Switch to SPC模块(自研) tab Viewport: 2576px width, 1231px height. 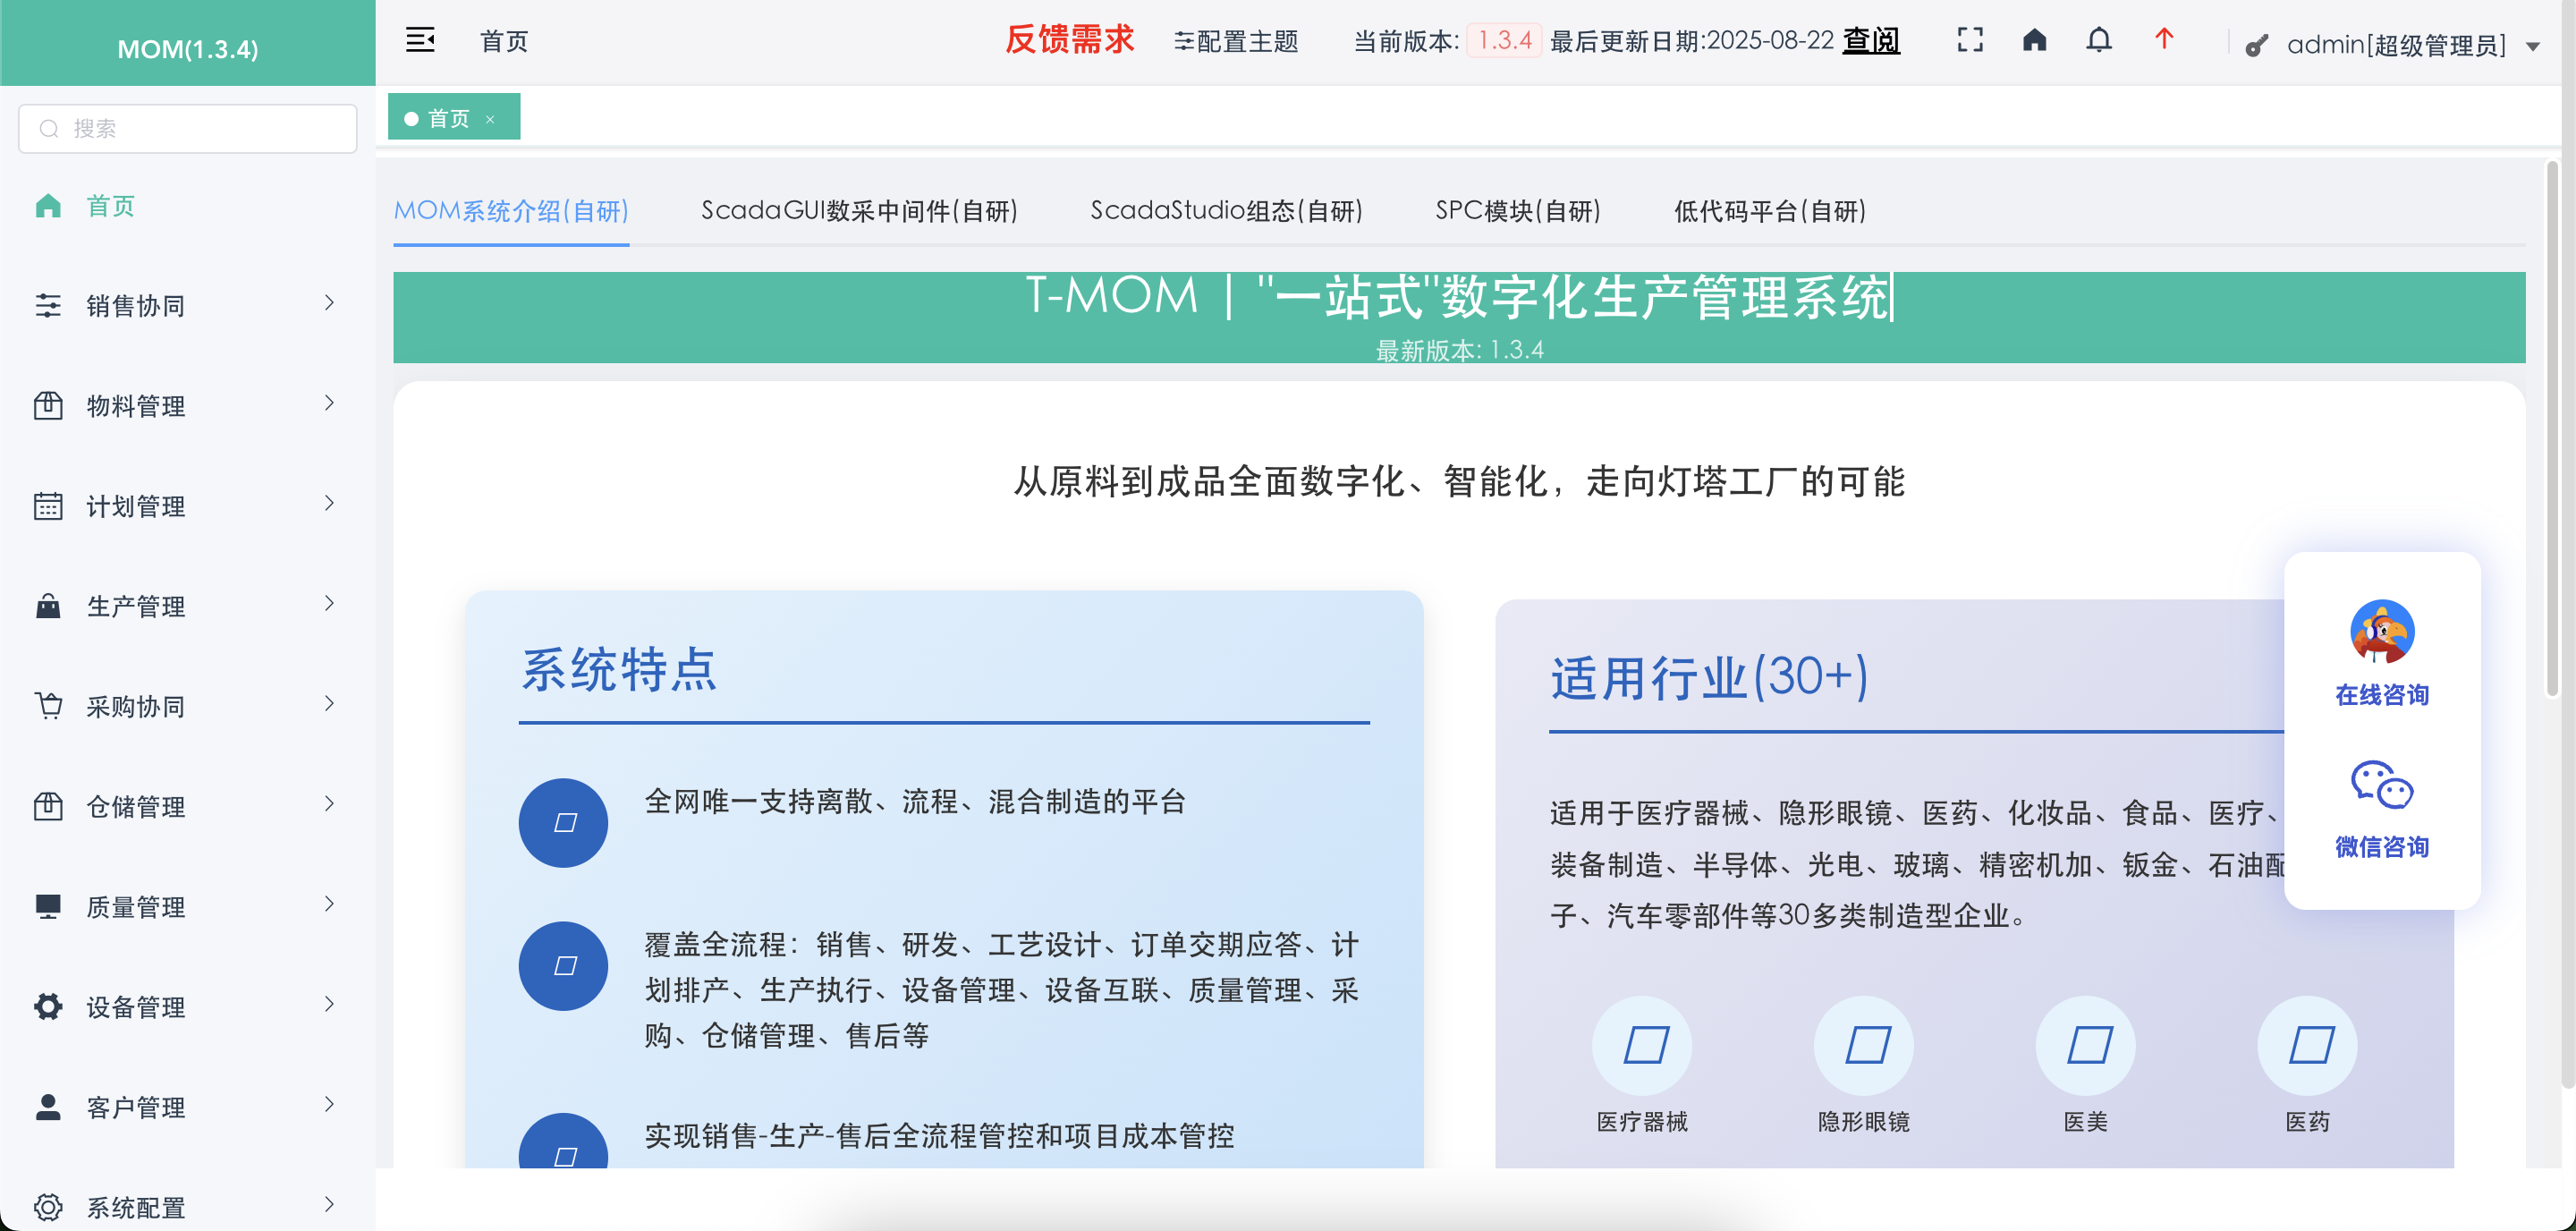pyautogui.click(x=1518, y=211)
